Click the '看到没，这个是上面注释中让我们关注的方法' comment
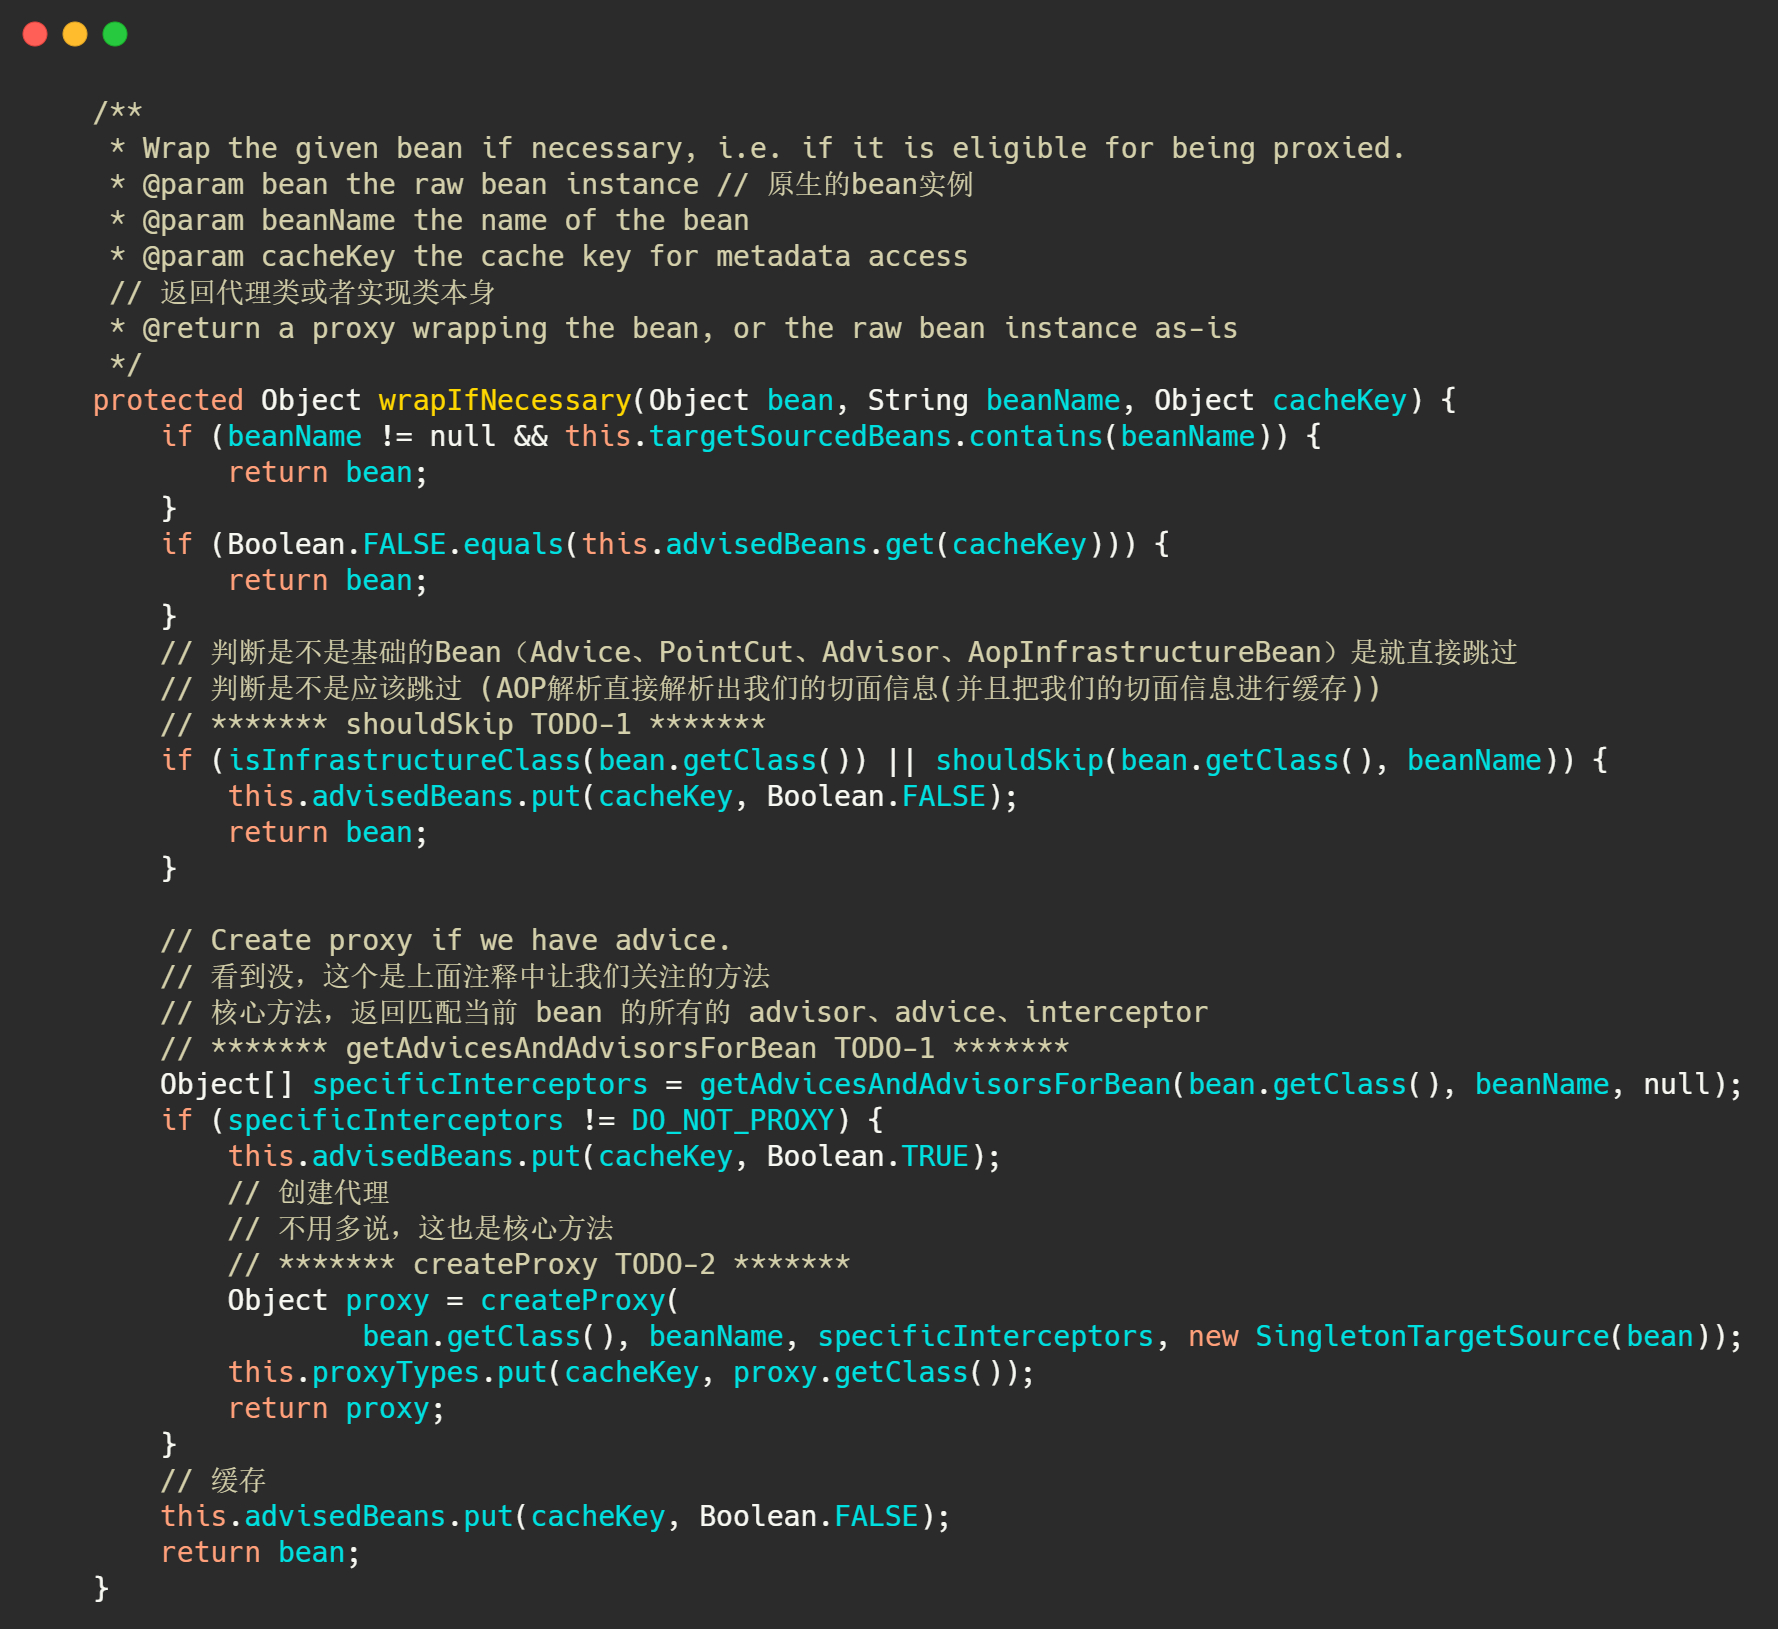This screenshot has width=1778, height=1629. (x=490, y=976)
